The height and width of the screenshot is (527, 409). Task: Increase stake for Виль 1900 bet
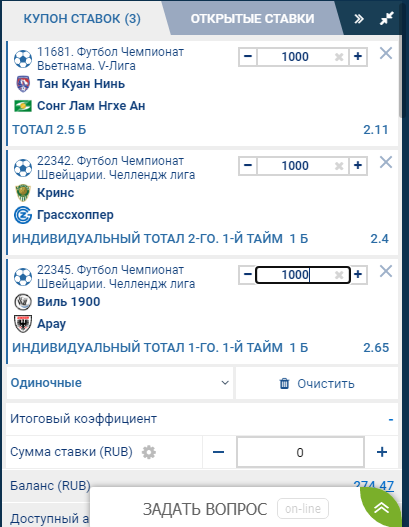coord(358,275)
